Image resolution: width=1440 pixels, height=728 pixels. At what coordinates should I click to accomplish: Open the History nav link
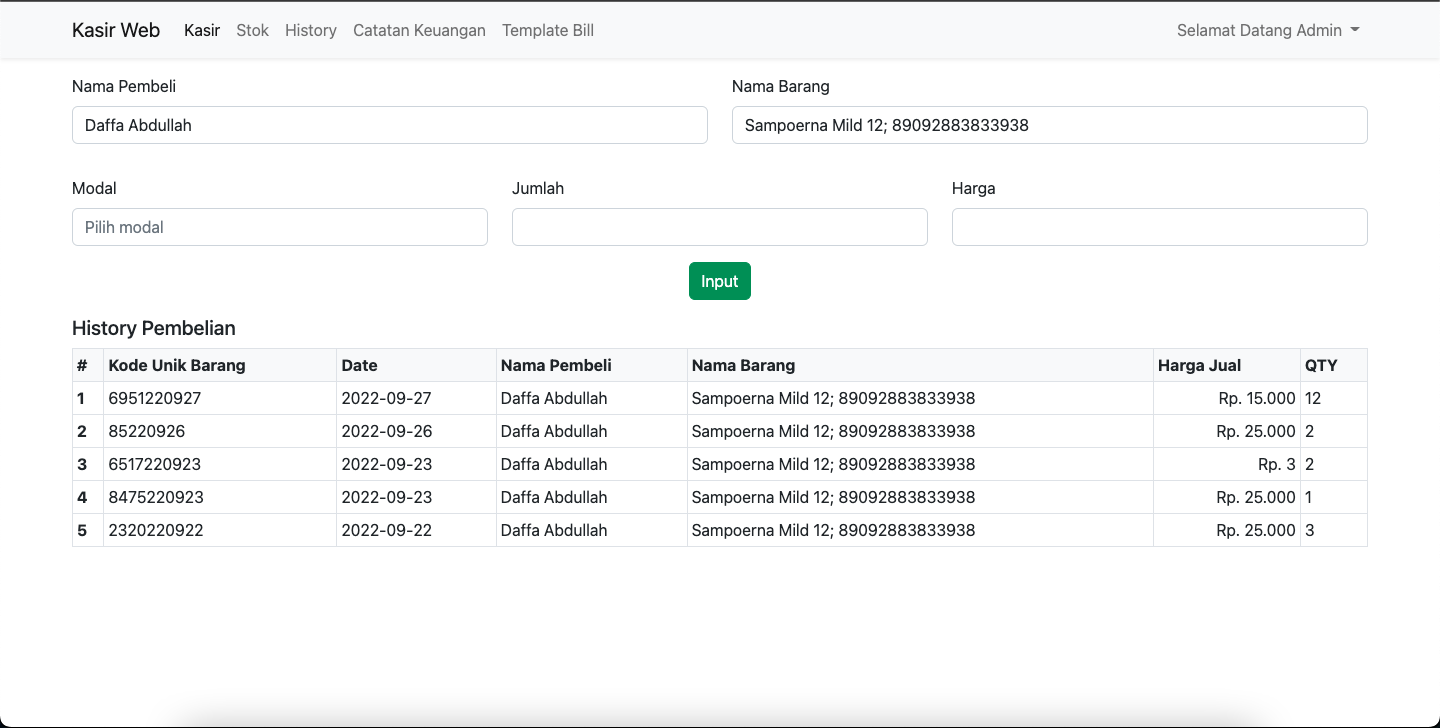coord(310,30)
